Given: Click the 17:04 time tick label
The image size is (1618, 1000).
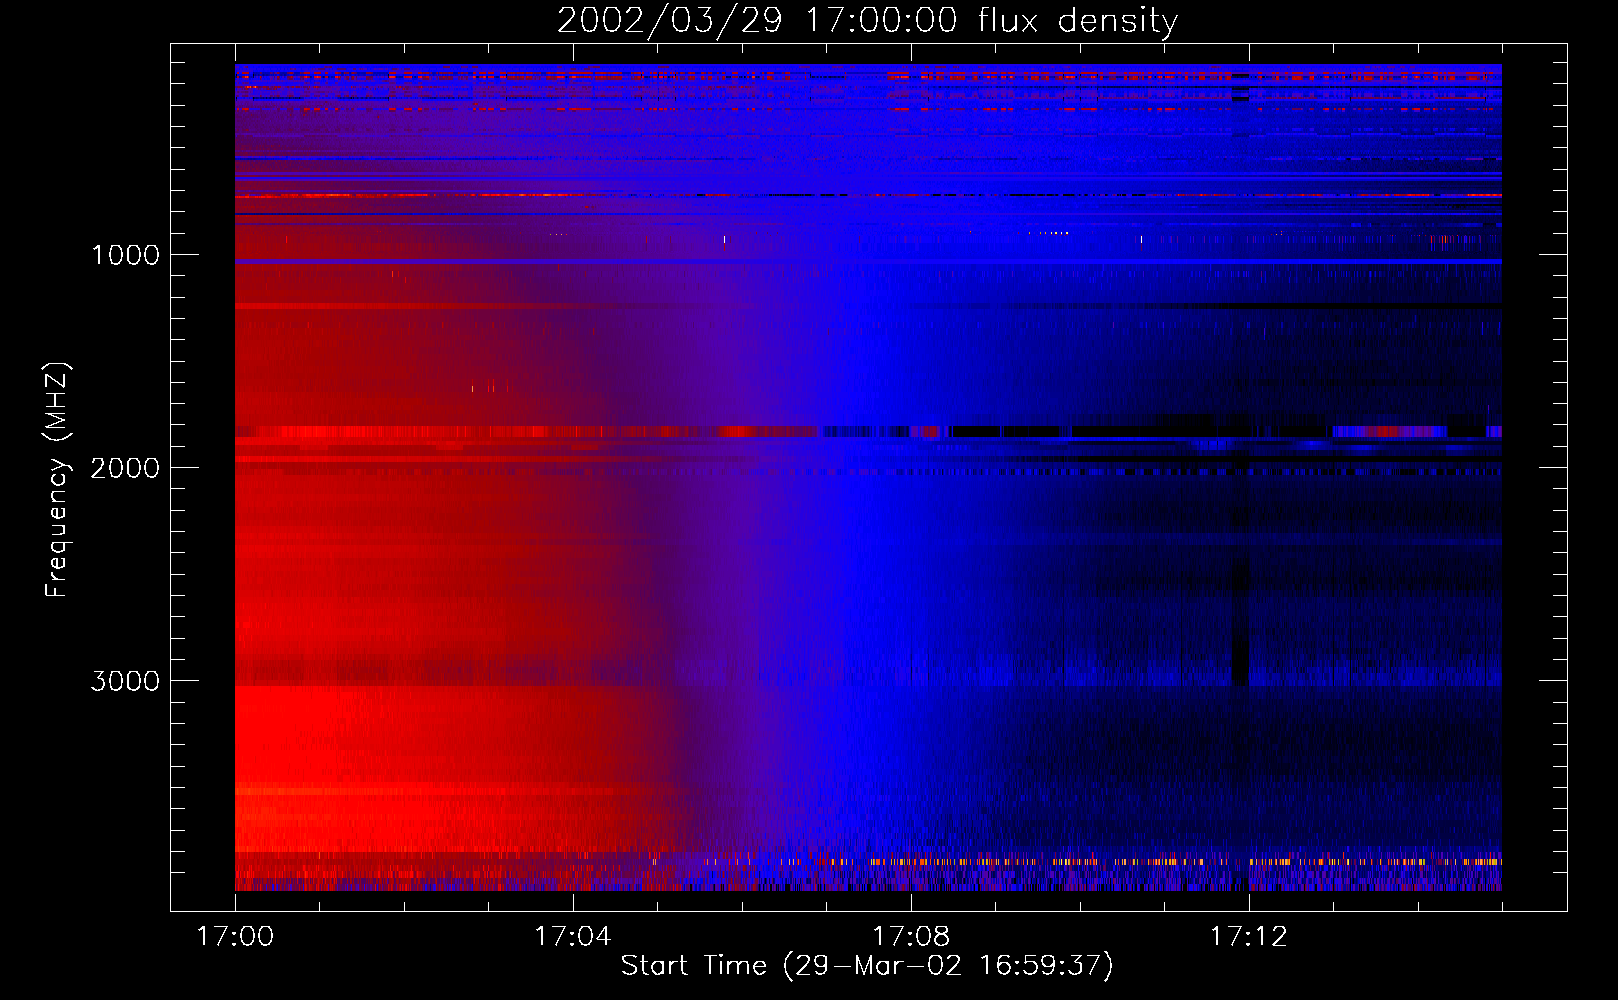Looking at the screenshot, I should [572, 937].
